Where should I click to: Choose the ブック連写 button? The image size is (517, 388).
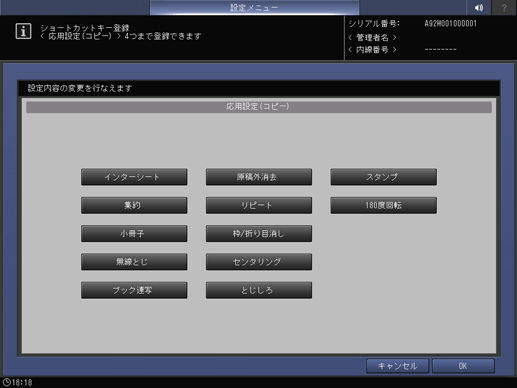click(134, 290)
